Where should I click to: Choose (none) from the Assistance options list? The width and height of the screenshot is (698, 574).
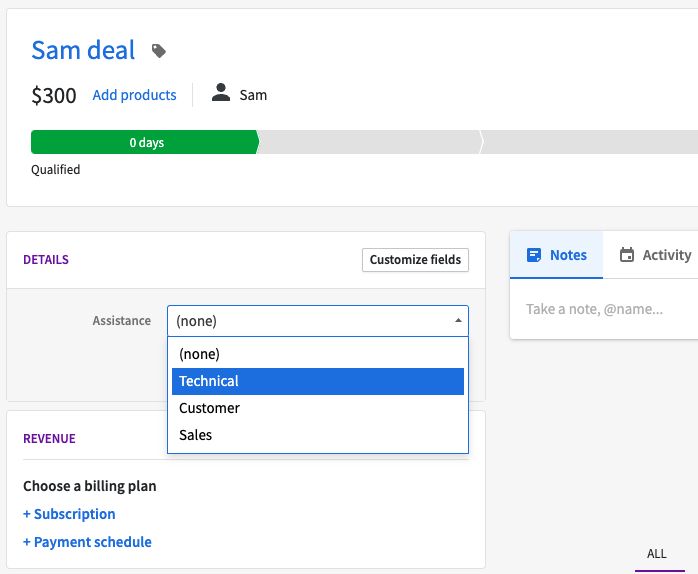pyautogui.click(x=318, y=354)
